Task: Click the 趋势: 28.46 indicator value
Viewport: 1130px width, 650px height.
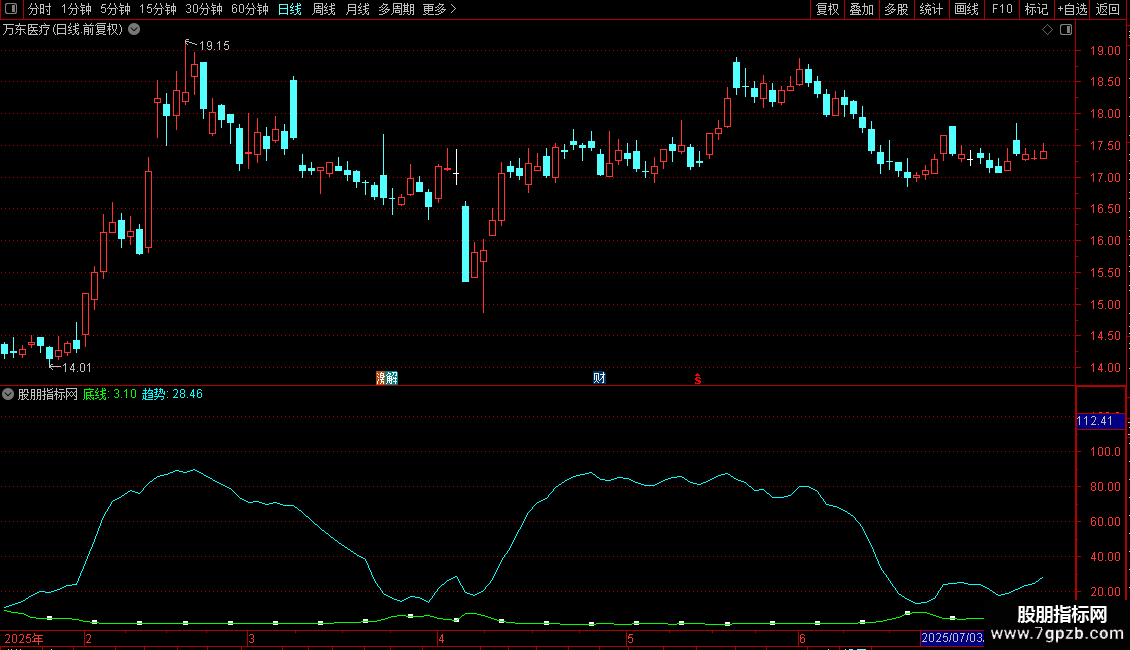Action: click(x=172, y=394)
